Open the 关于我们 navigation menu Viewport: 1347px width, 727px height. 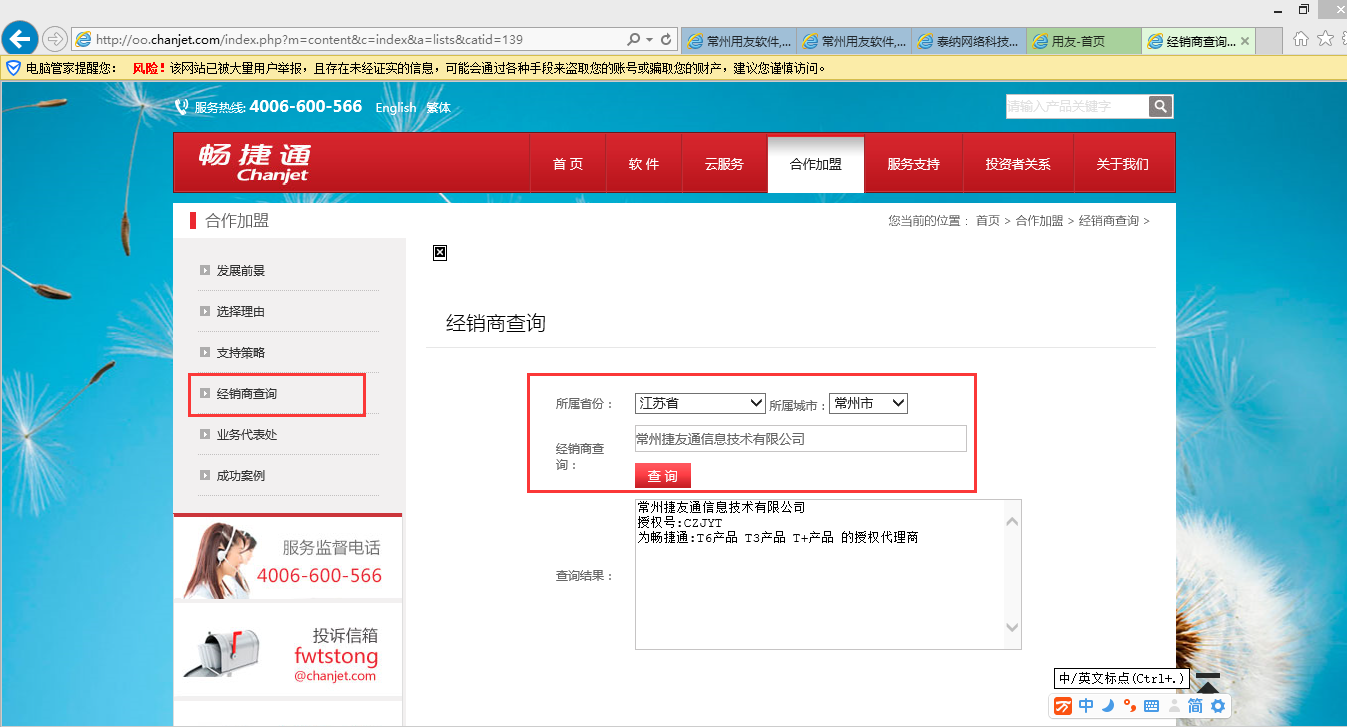click(1123, 164)
